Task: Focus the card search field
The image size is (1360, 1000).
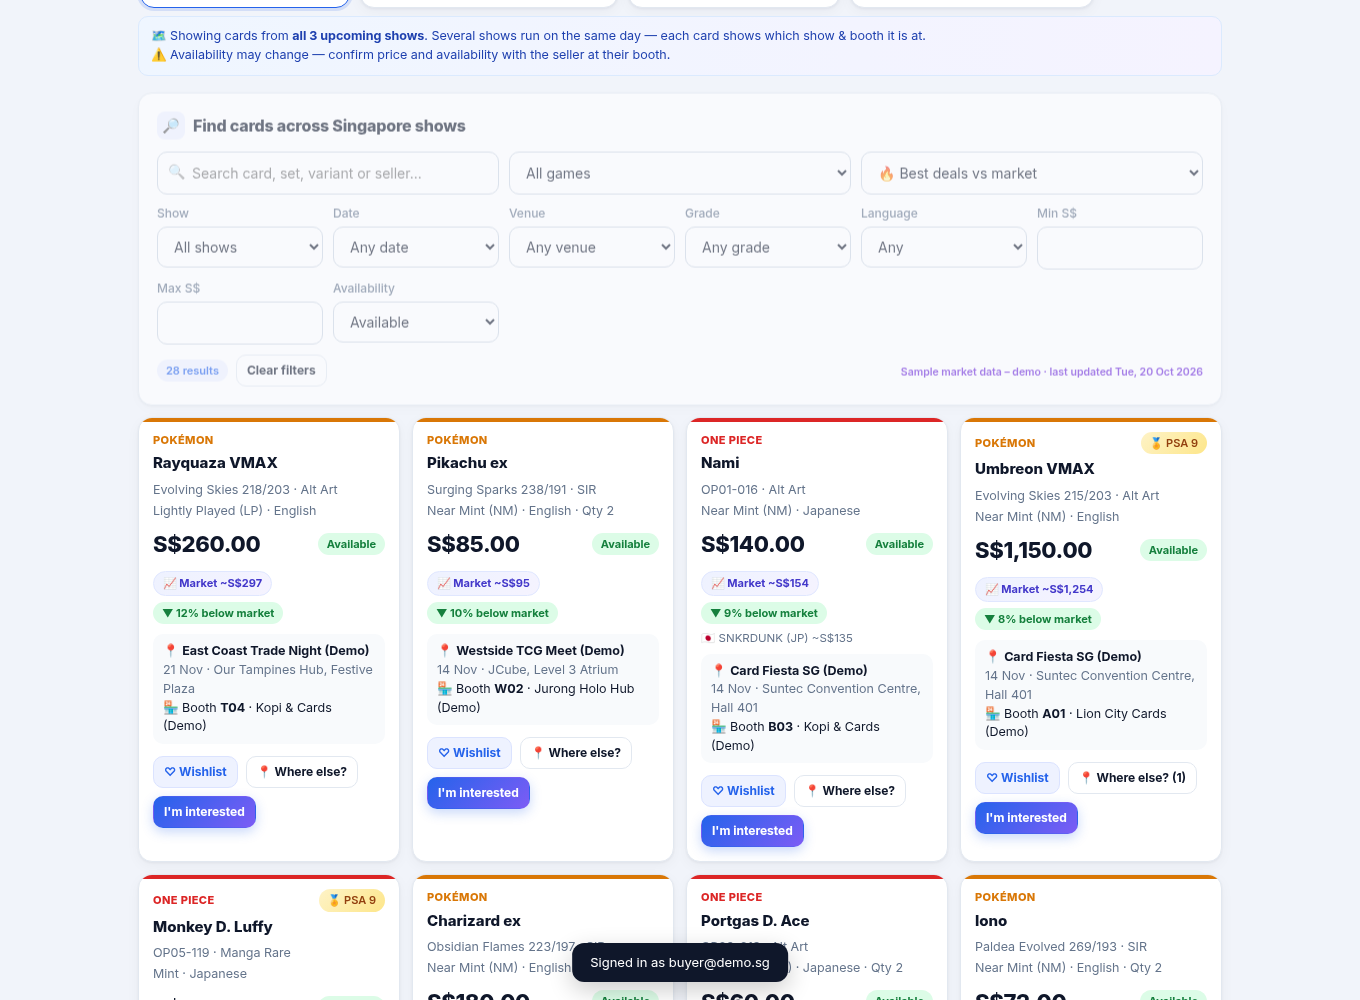Action: tap(328, 173)
